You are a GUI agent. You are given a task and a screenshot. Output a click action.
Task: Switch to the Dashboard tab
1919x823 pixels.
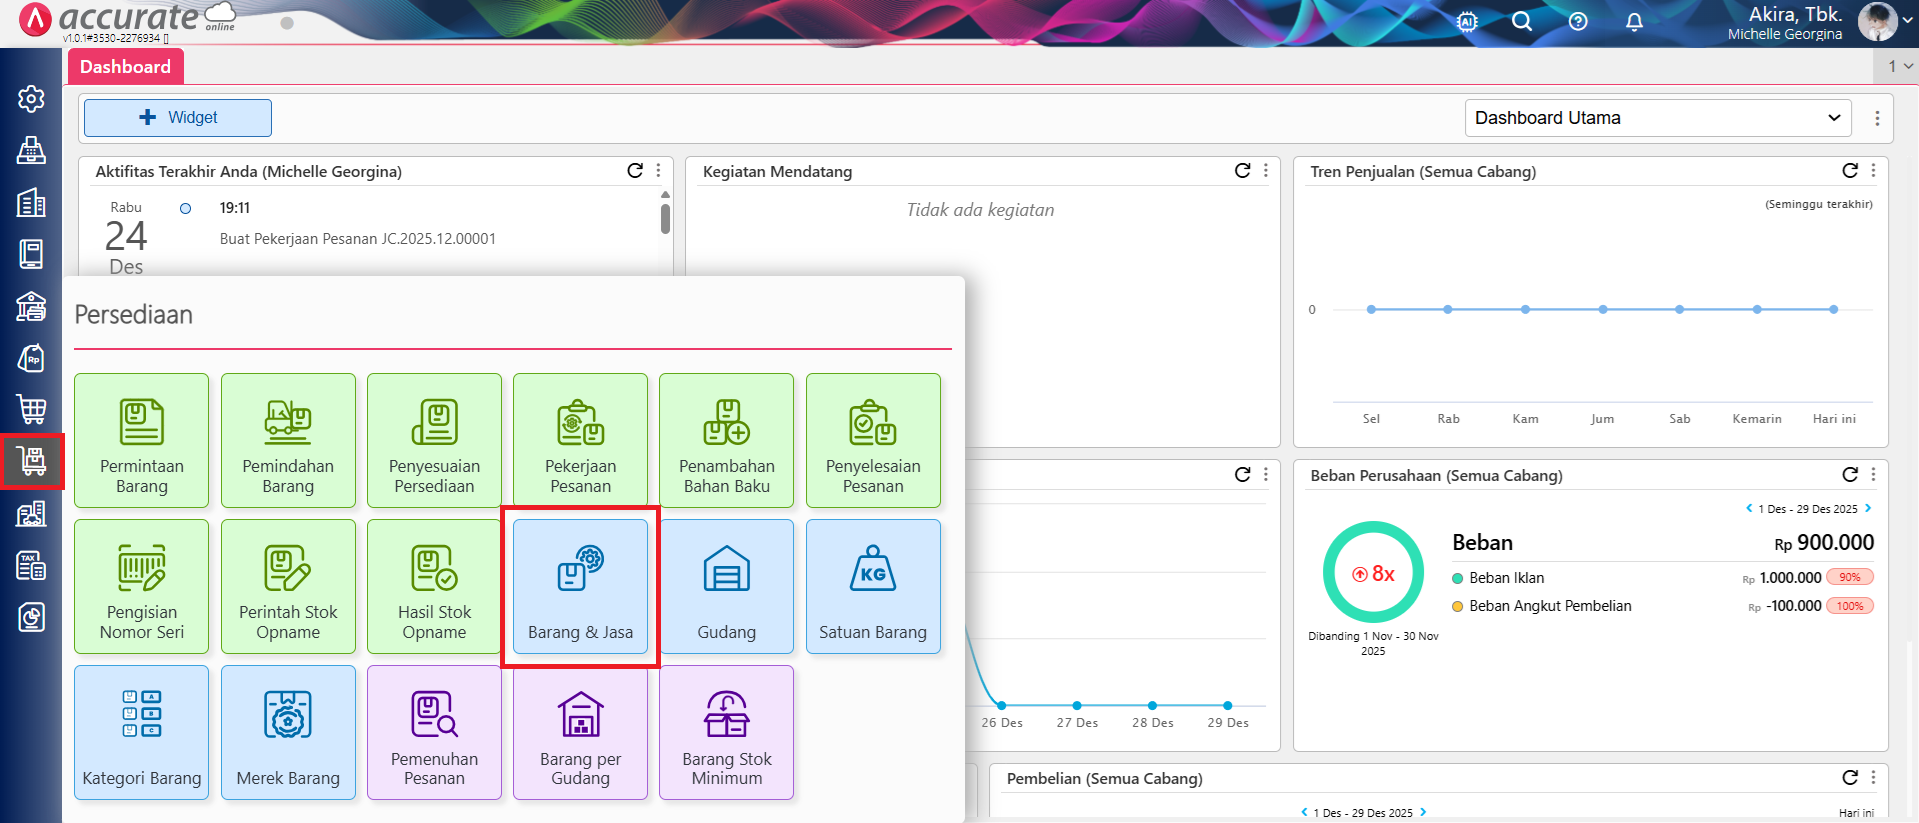(x=126, y=67)
